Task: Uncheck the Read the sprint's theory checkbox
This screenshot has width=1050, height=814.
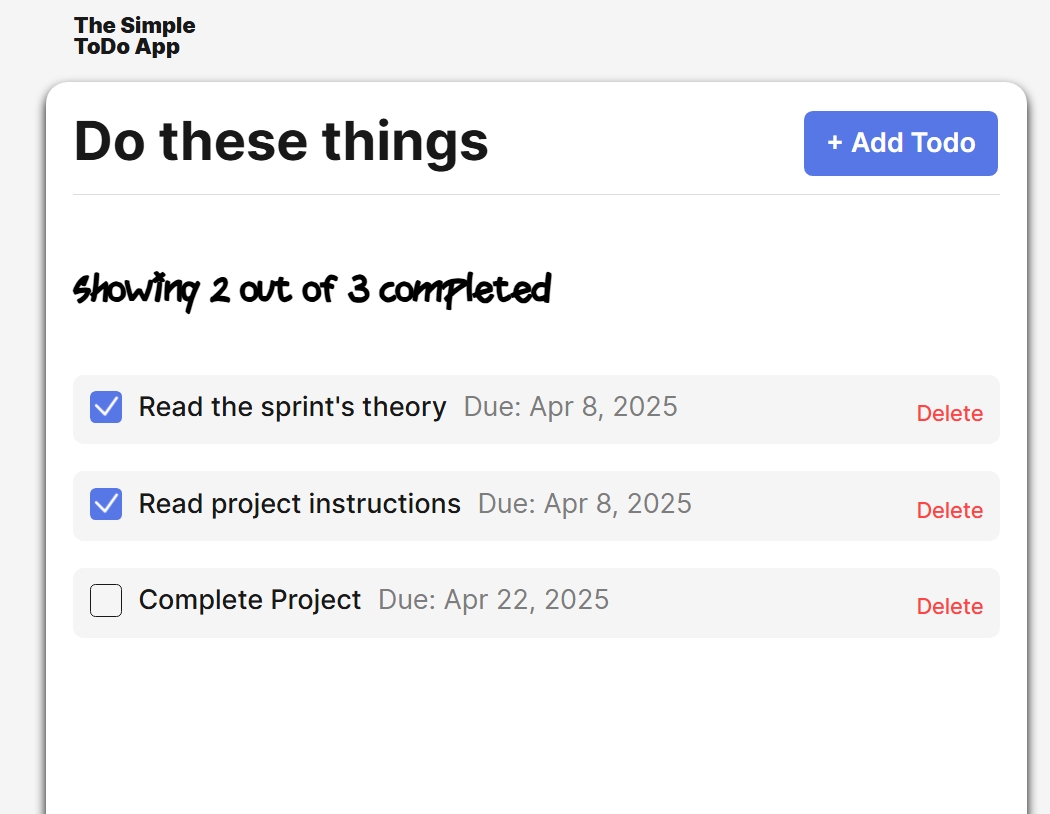Action: click(x=105, y=407)
